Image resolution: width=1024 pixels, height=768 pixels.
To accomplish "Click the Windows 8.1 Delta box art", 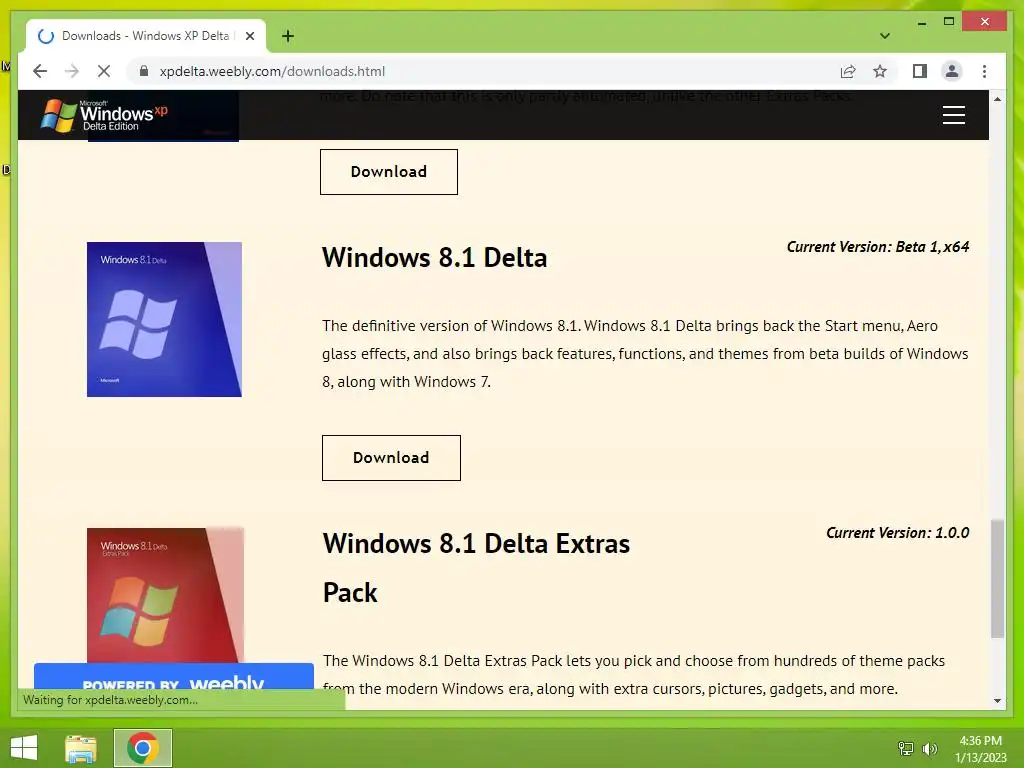I will click(x=164, y=319).
